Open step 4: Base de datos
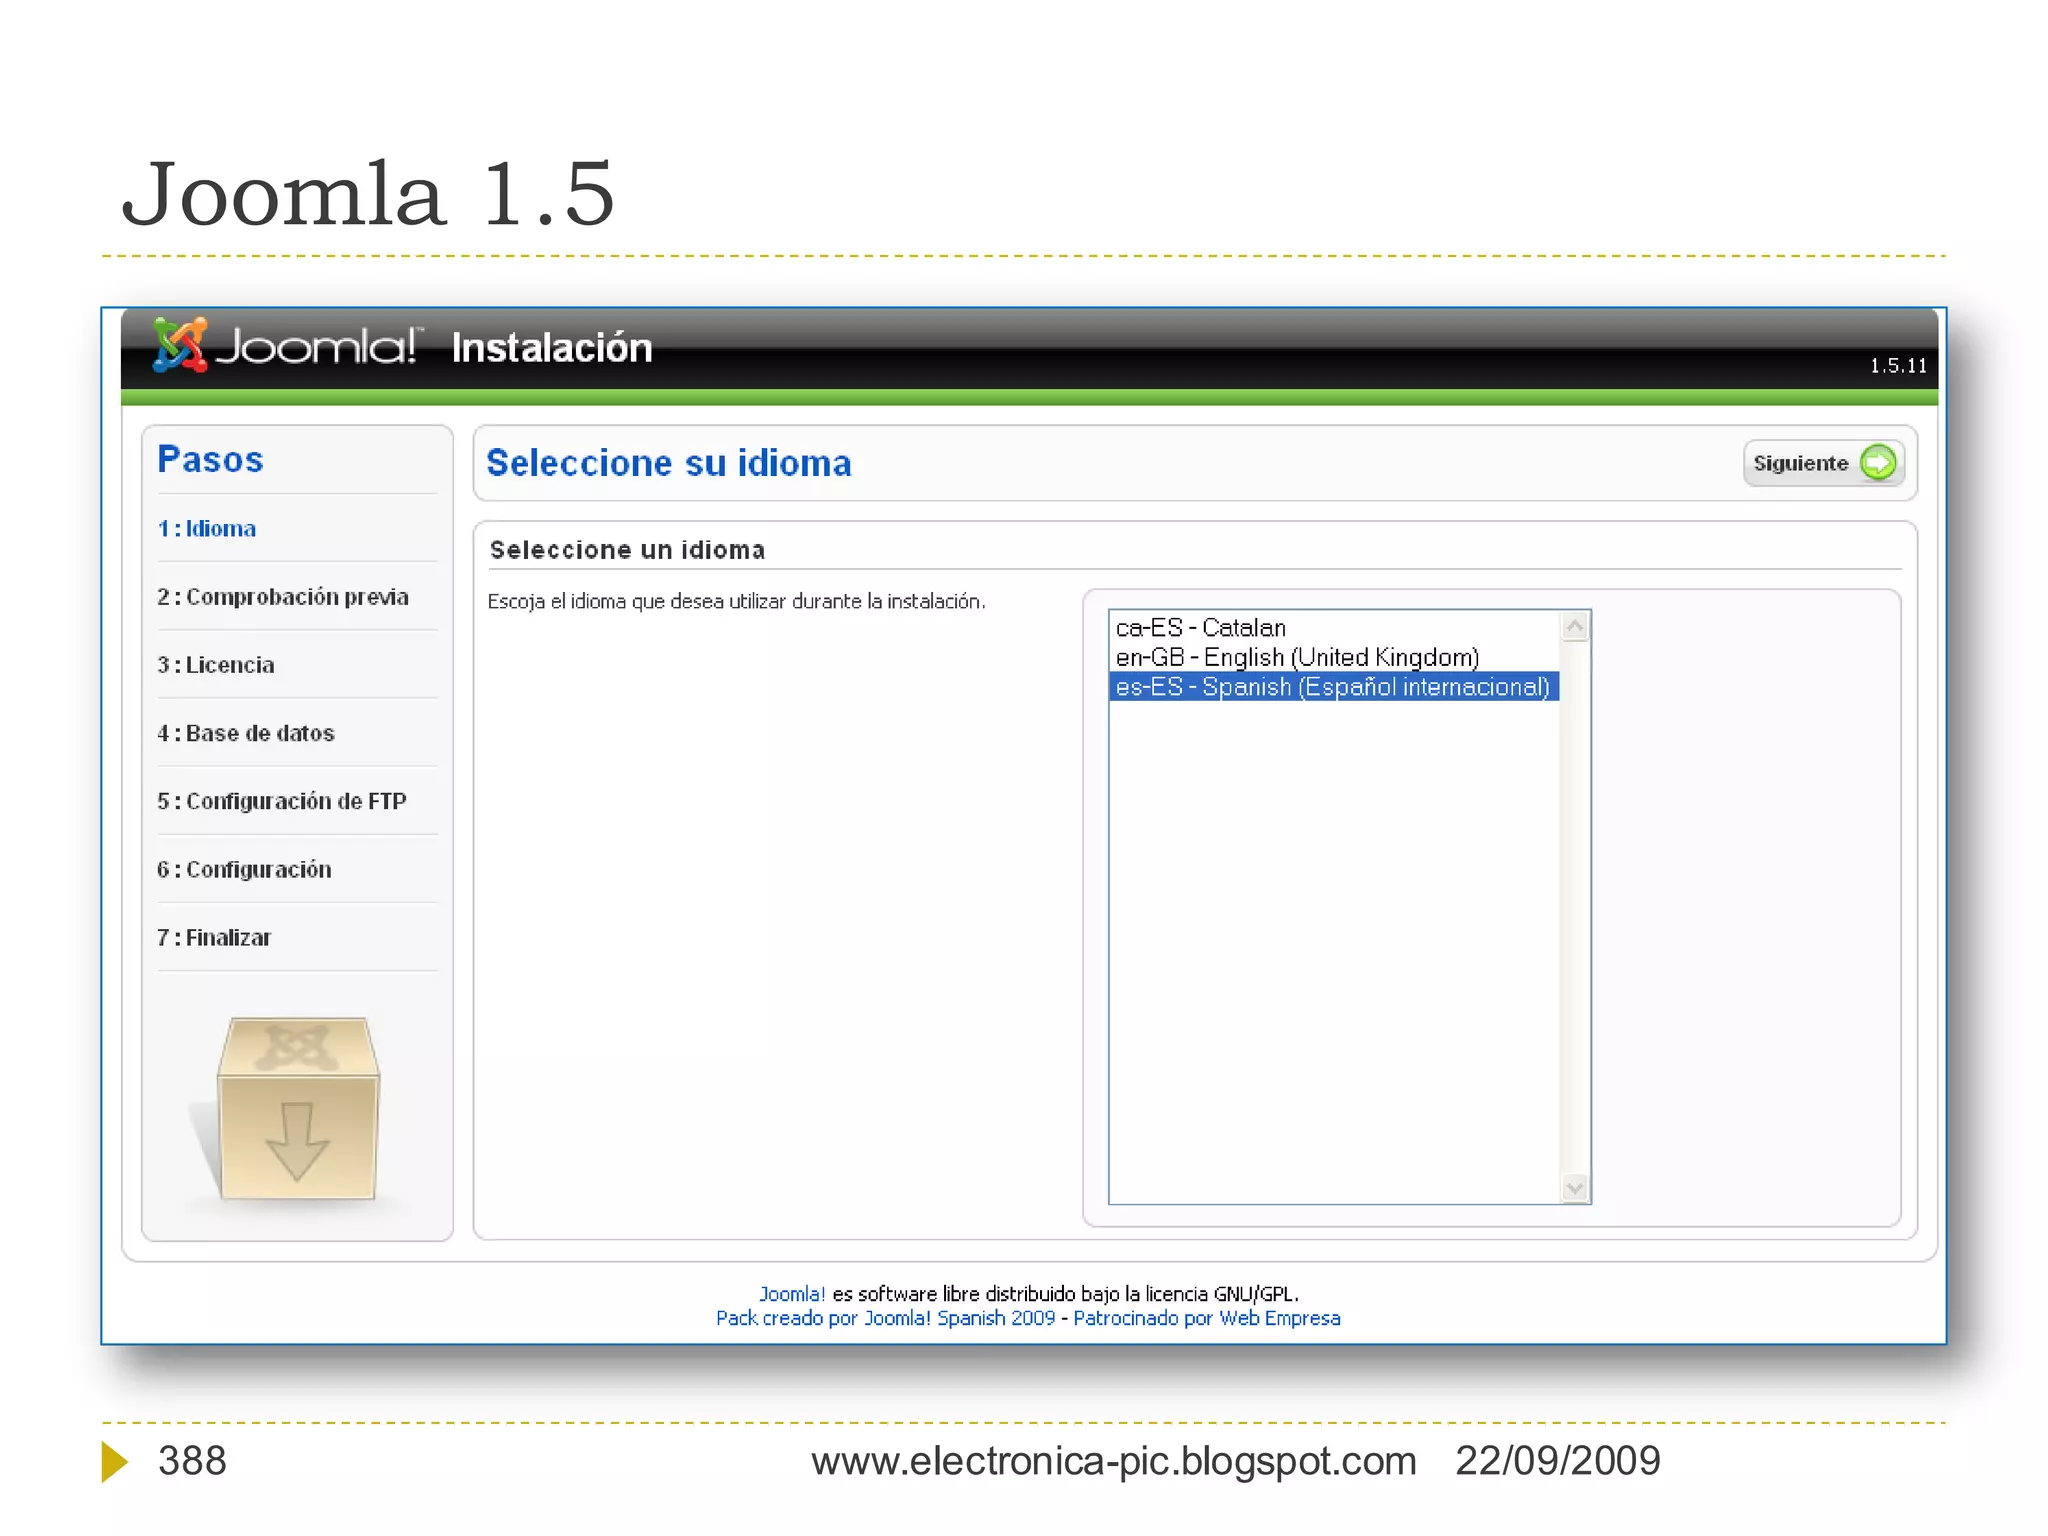This screenshot has width=2048, height=1536. [246, 733]
